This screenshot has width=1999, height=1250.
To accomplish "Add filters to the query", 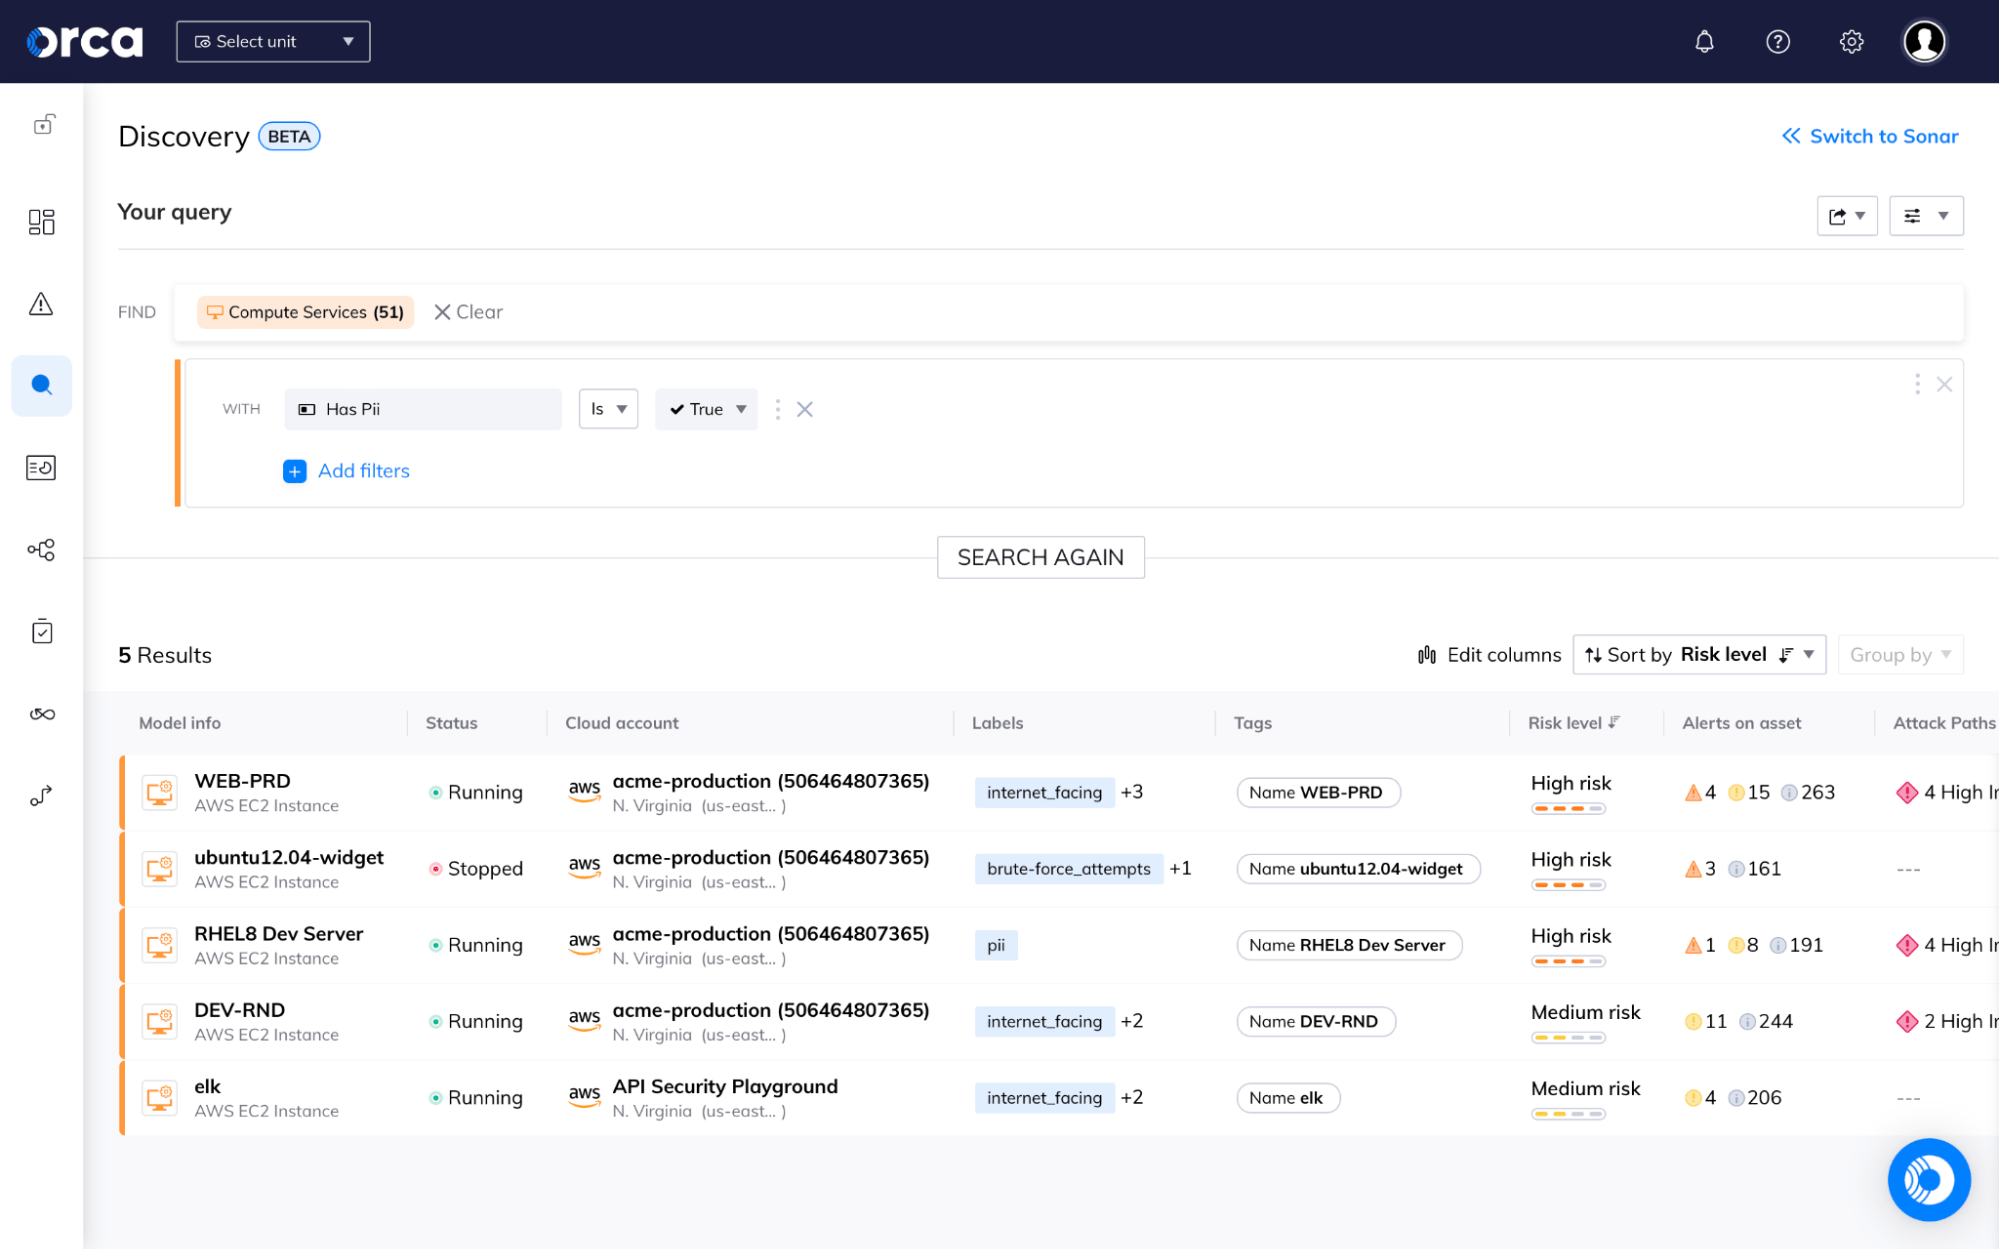I will click(346, 471).
